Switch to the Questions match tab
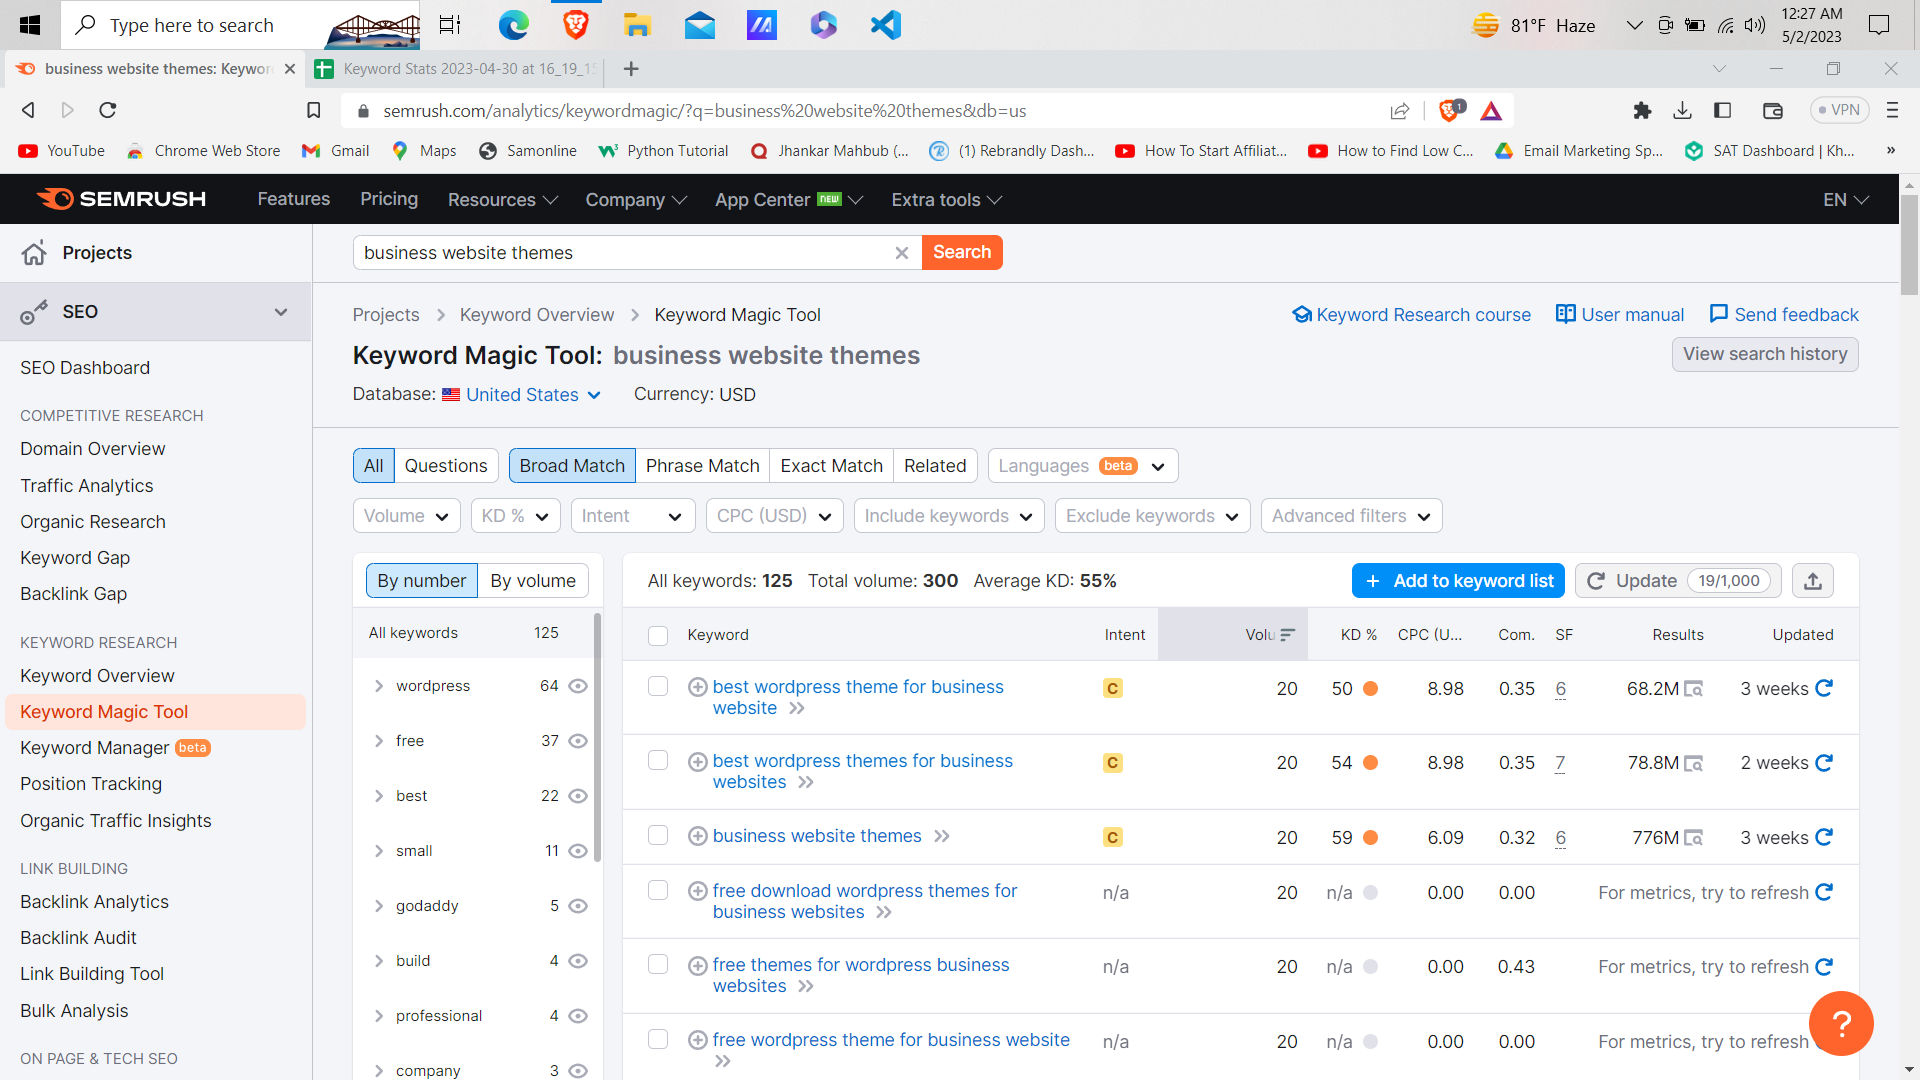The width and height of the screenshot is (1920, 1080). pyautogui.click(x=446, y=465)
